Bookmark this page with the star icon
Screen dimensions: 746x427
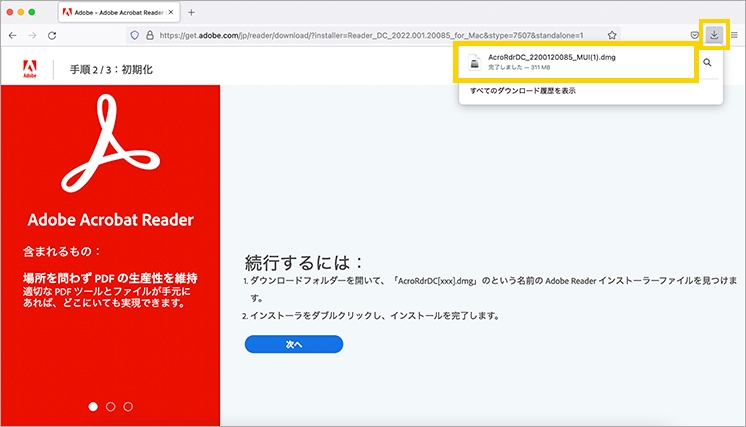[612, 35]
